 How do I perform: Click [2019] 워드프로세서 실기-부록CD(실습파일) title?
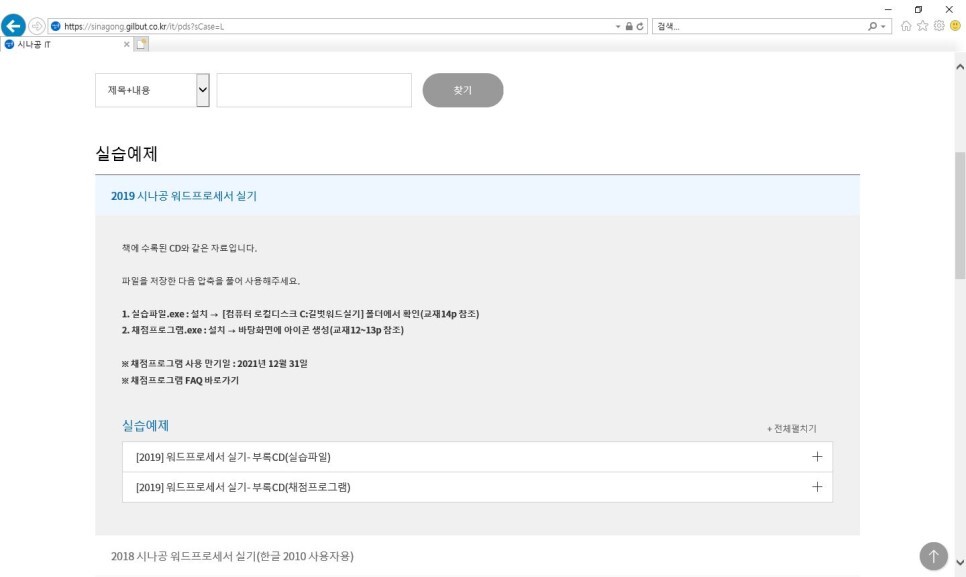pos(233,457)
